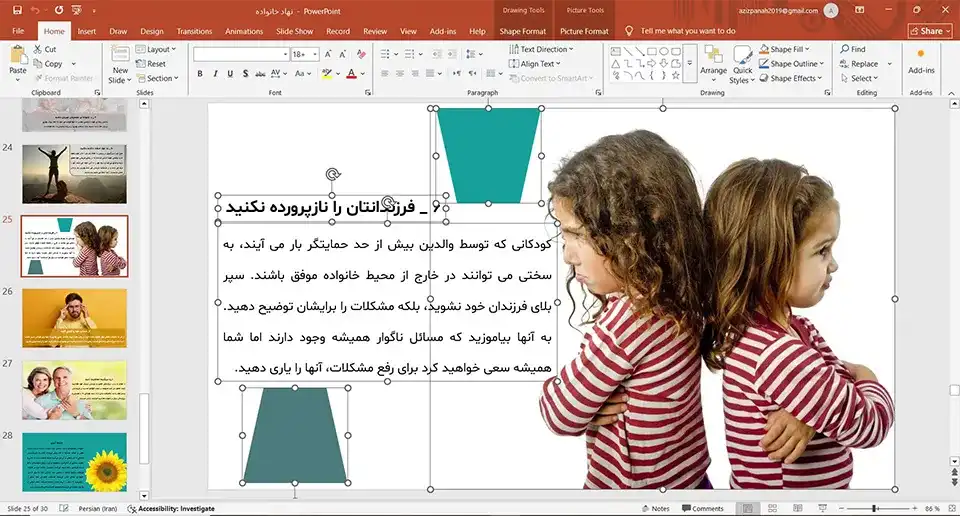This screenshot has height=516, width=960.
Task: Open the Shape Fill dropdown
Action: (x=784, y=49)
